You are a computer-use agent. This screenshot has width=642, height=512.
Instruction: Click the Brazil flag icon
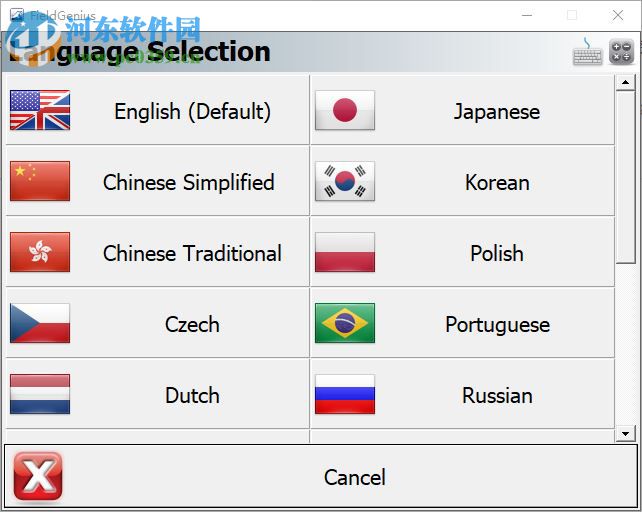click(x=345, y=323)
